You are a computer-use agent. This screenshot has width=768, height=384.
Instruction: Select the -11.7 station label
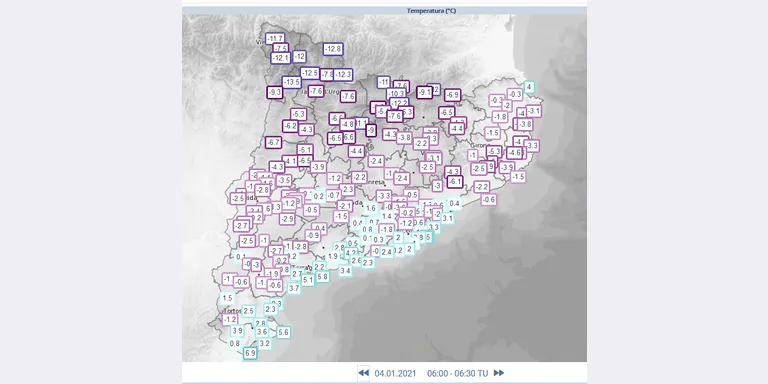(x=275, y=38)
